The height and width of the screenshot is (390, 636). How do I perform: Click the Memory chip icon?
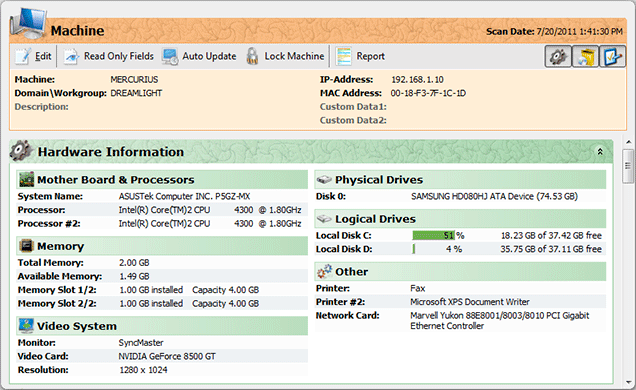tap(26, 246)
